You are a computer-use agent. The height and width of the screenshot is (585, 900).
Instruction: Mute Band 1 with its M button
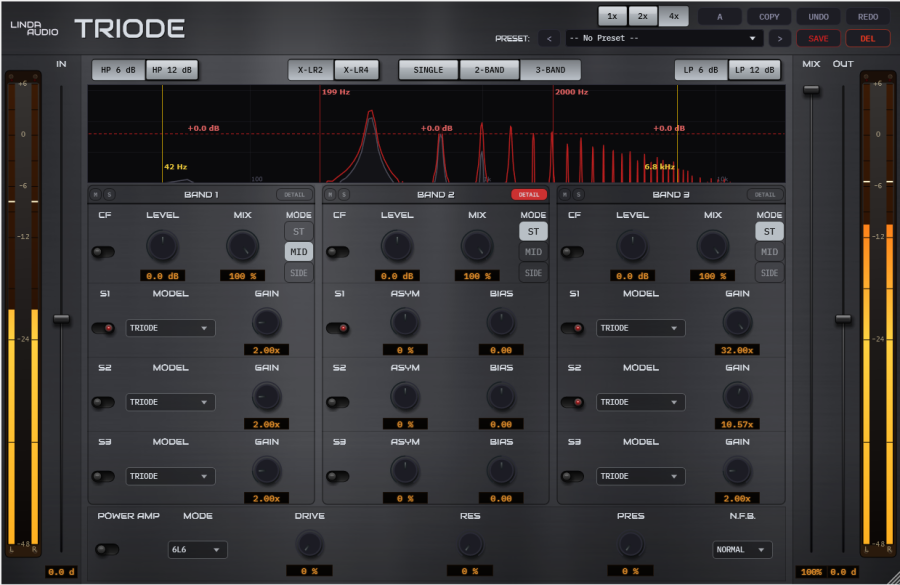point(95,195)
